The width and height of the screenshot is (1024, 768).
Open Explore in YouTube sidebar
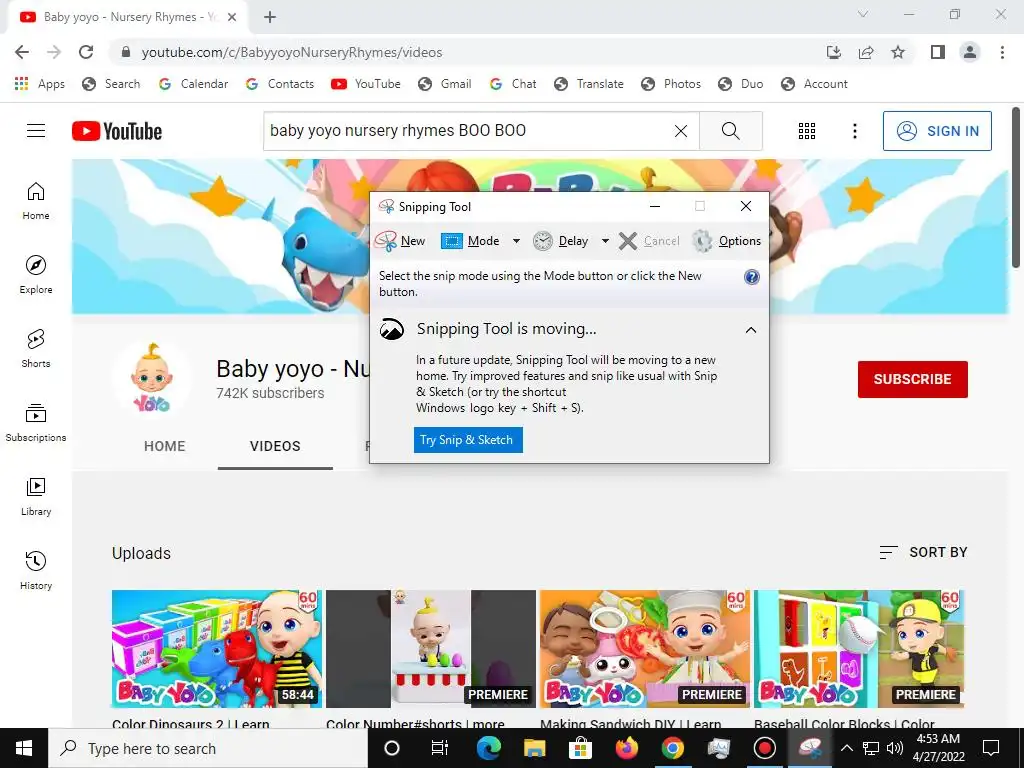pos(36,275)
